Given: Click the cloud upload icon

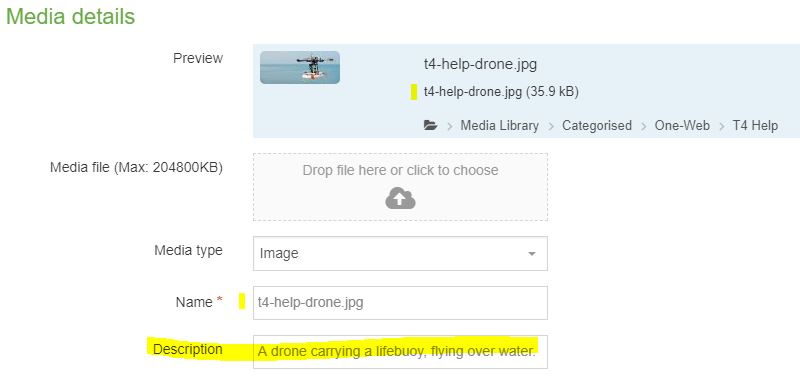Looking at the screenshot, I should click(401, 198).
